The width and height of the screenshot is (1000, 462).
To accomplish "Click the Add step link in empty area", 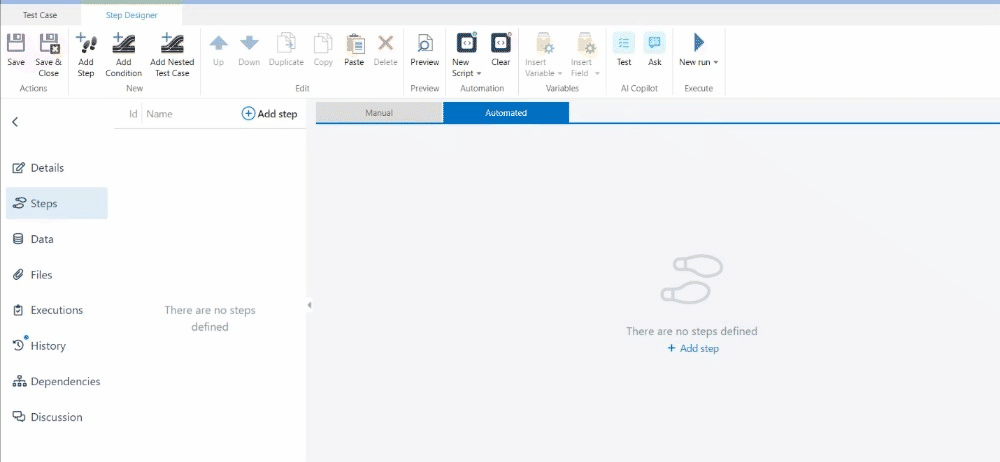I will 693,348.
